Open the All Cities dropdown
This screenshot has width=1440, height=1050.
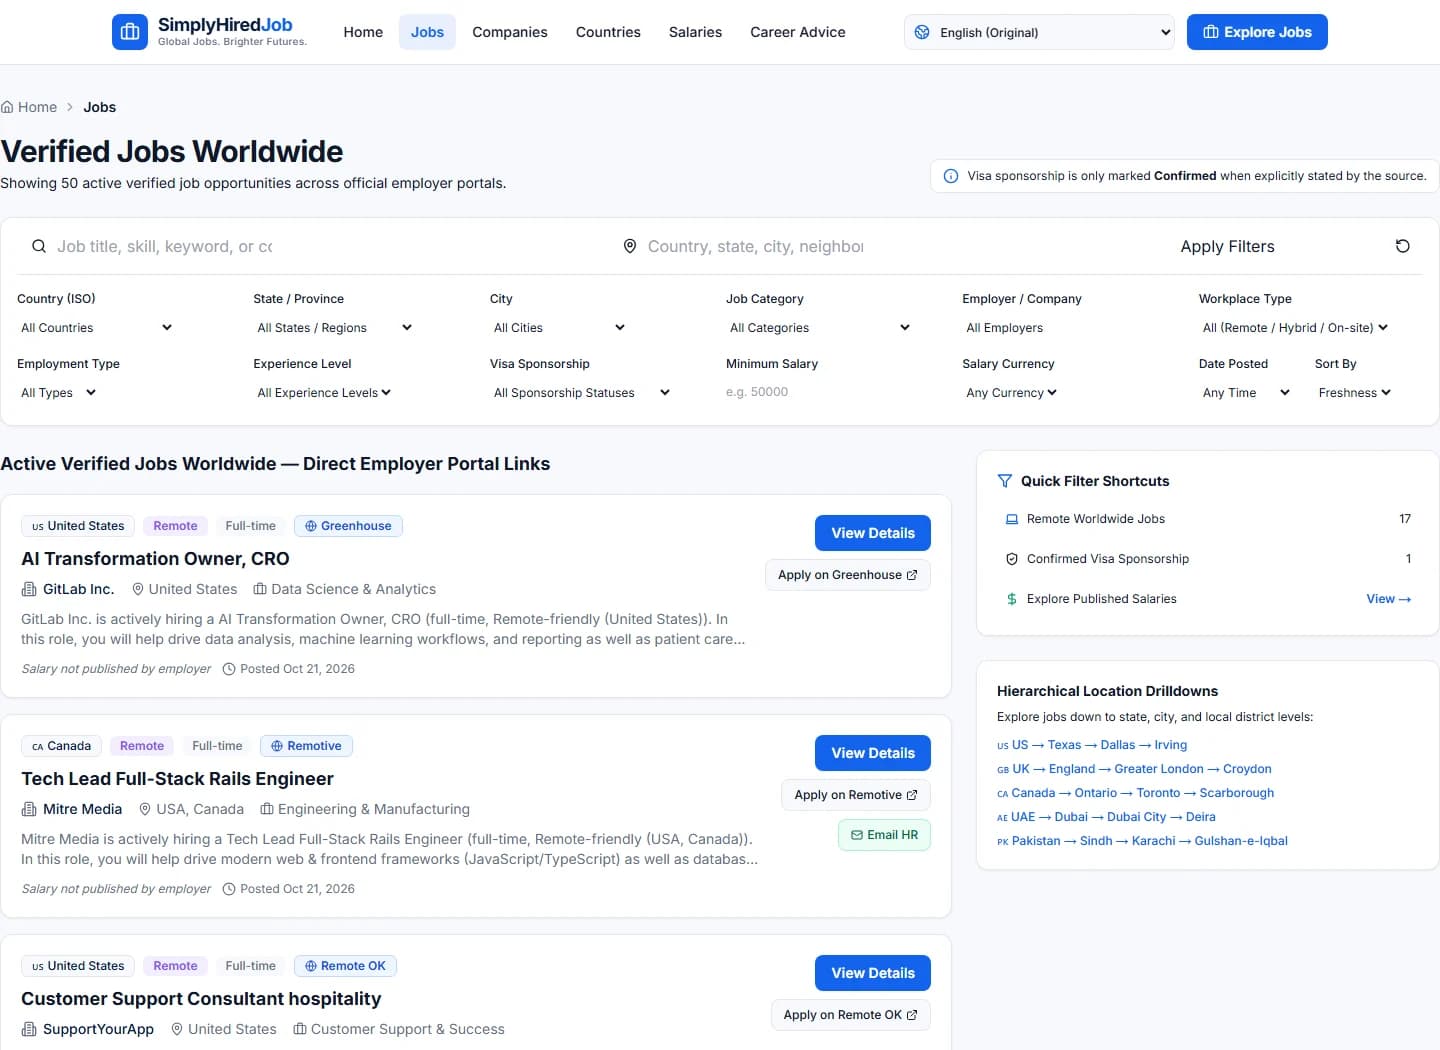tap(559, 327)
